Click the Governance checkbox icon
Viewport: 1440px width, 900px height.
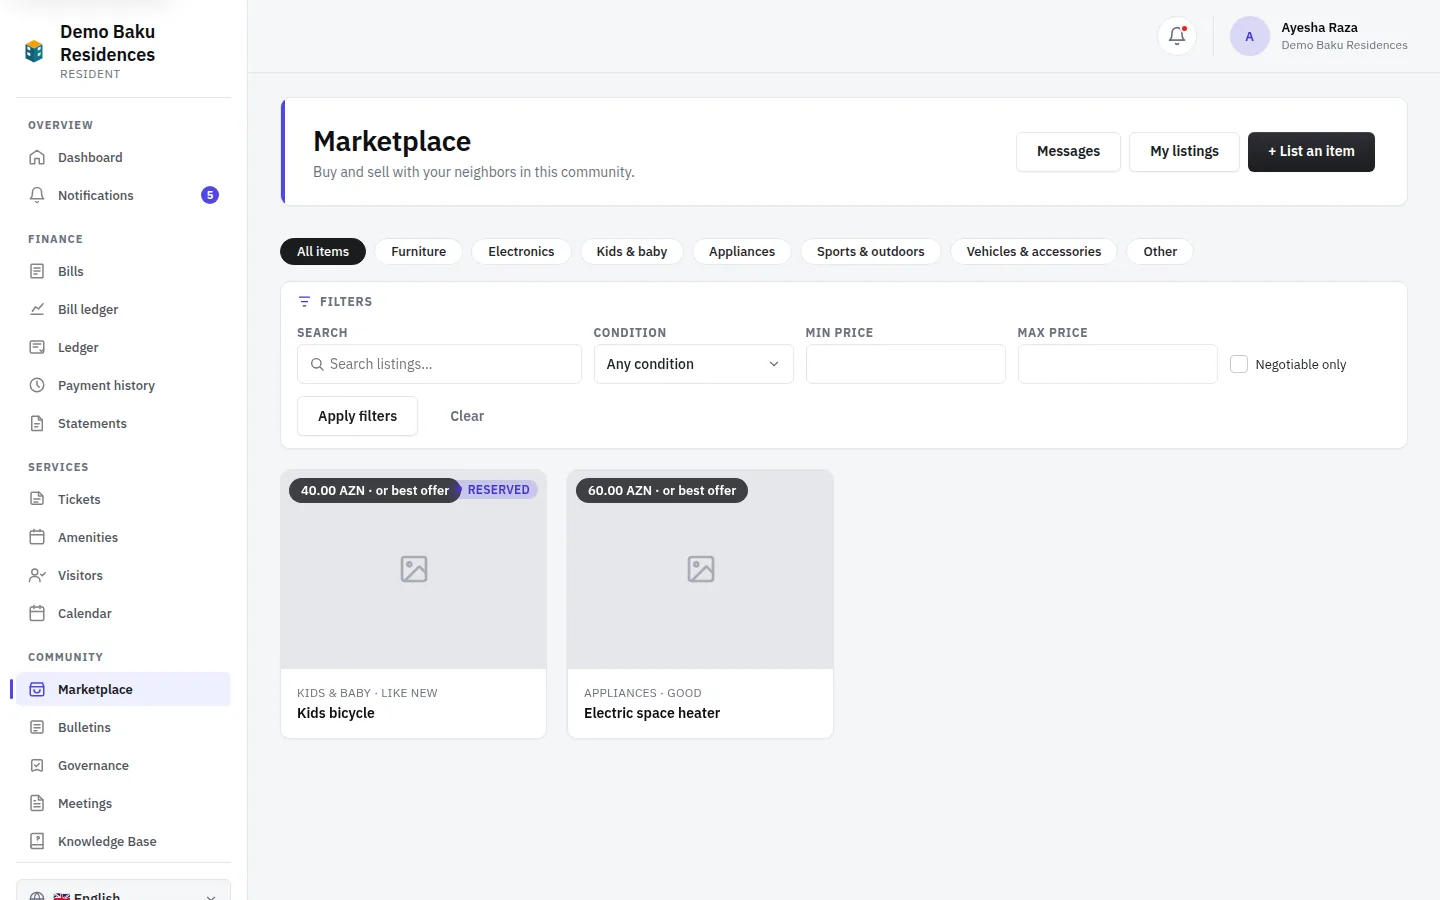pyautogui.click(x=37, y=765)
